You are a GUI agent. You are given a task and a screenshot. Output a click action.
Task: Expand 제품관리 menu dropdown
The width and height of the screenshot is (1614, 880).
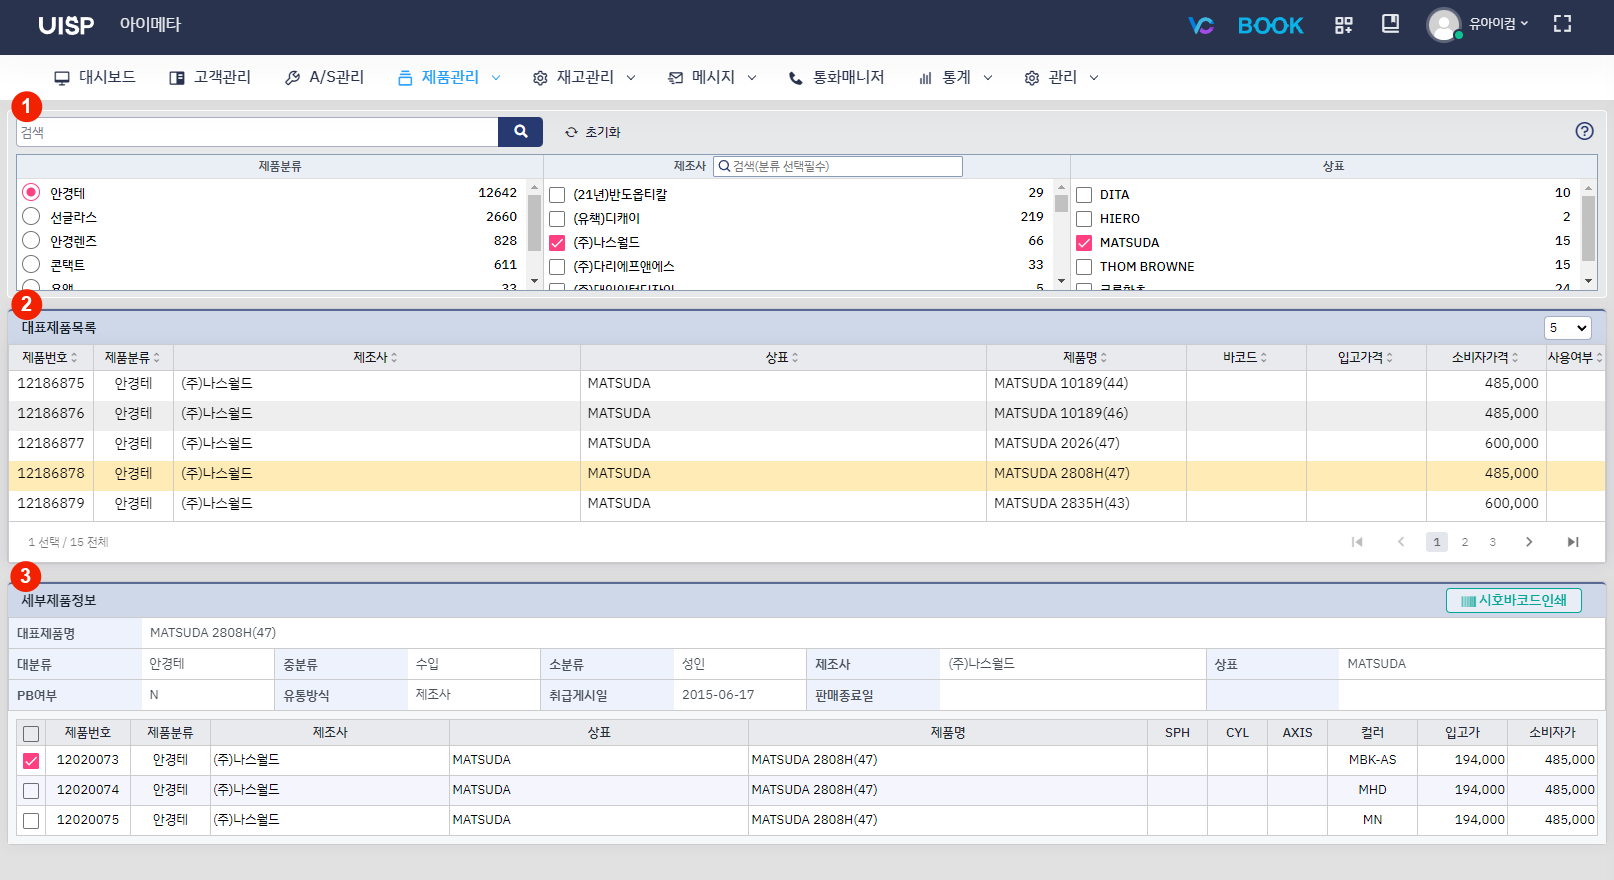[449, 77]
